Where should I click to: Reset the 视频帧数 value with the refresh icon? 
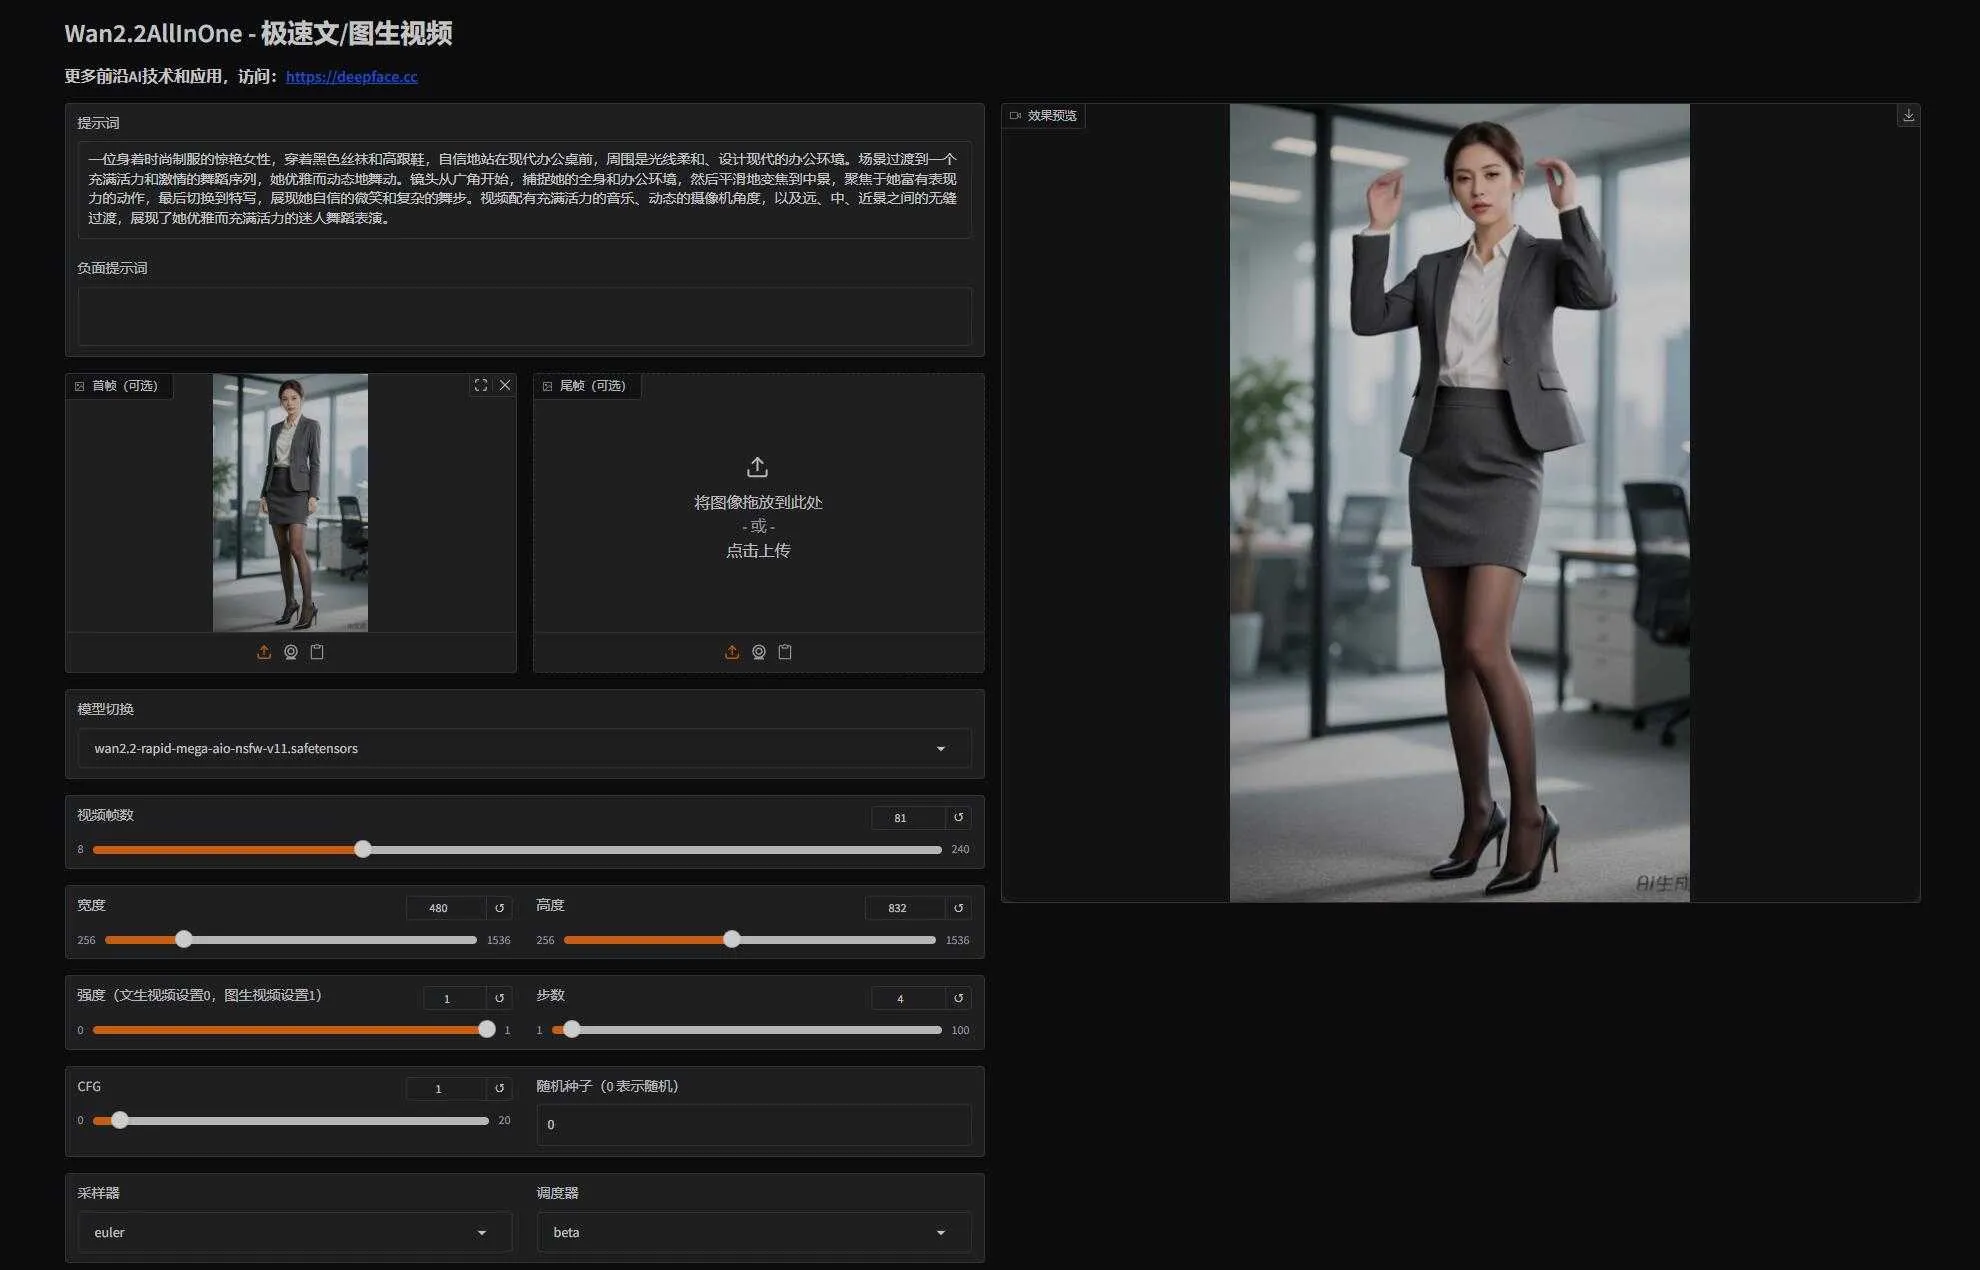[957, 817]
